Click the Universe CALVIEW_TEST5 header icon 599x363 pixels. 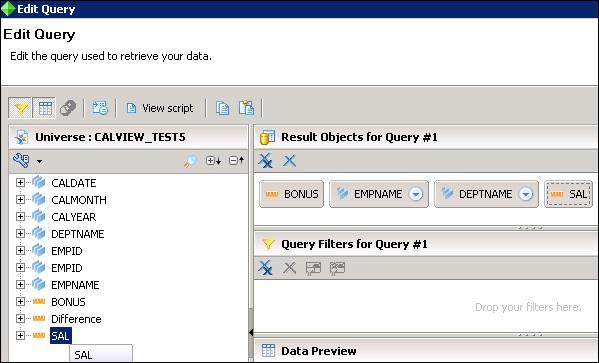coord(21,137)
